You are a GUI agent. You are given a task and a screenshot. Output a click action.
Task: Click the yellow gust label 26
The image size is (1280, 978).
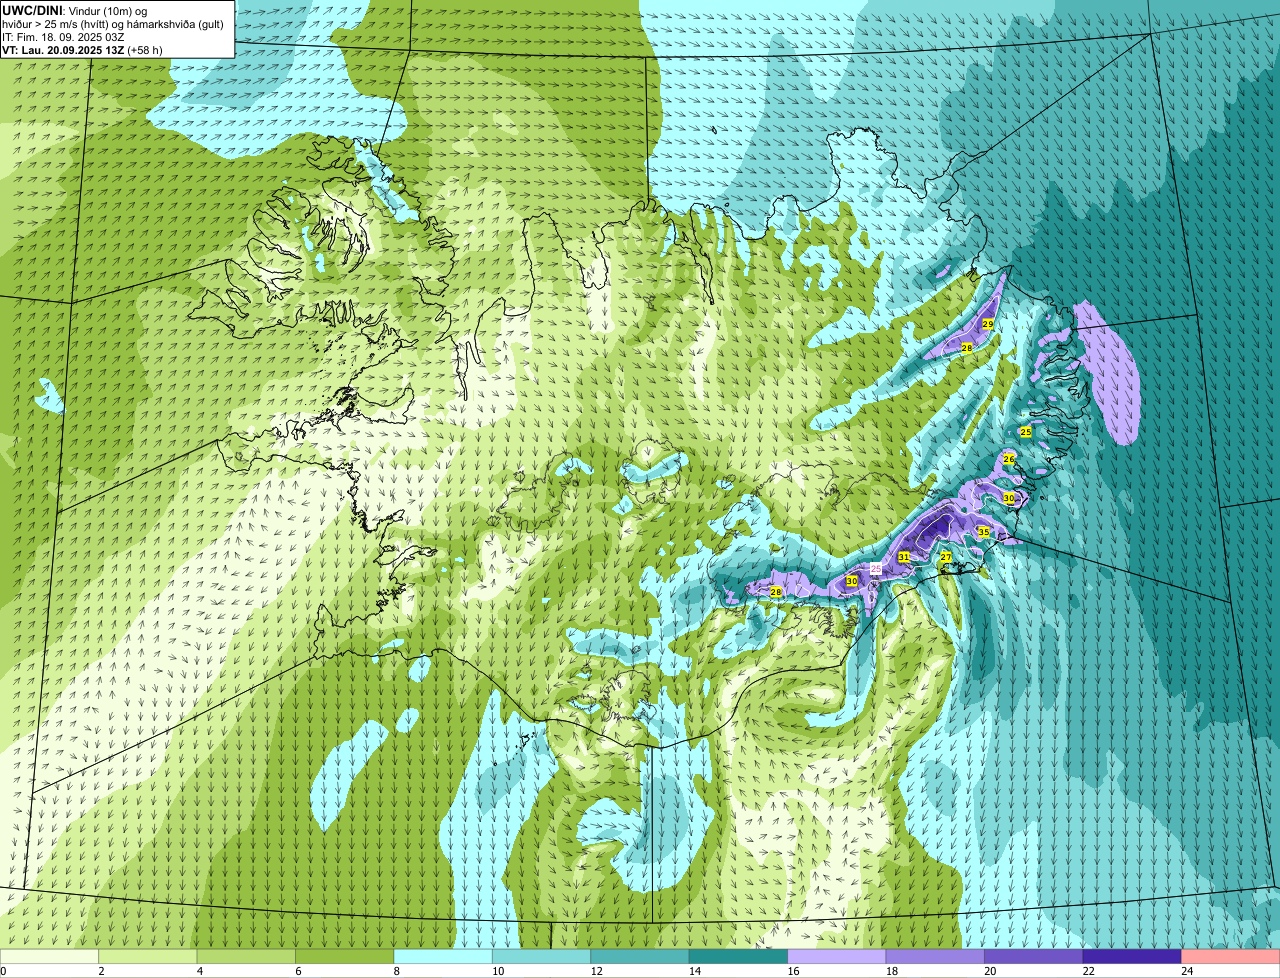click(1009, 459)
